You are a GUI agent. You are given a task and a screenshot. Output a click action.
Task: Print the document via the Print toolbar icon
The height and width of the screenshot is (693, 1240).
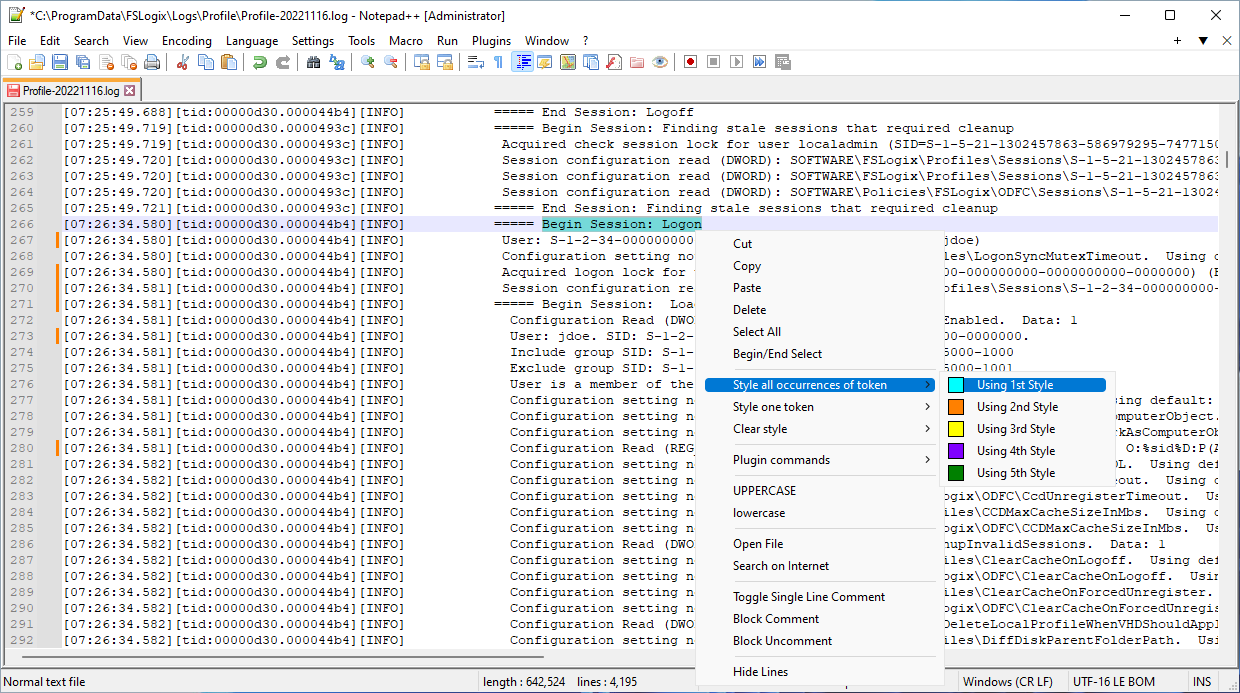pyautogui.click(x=152, y=62)
